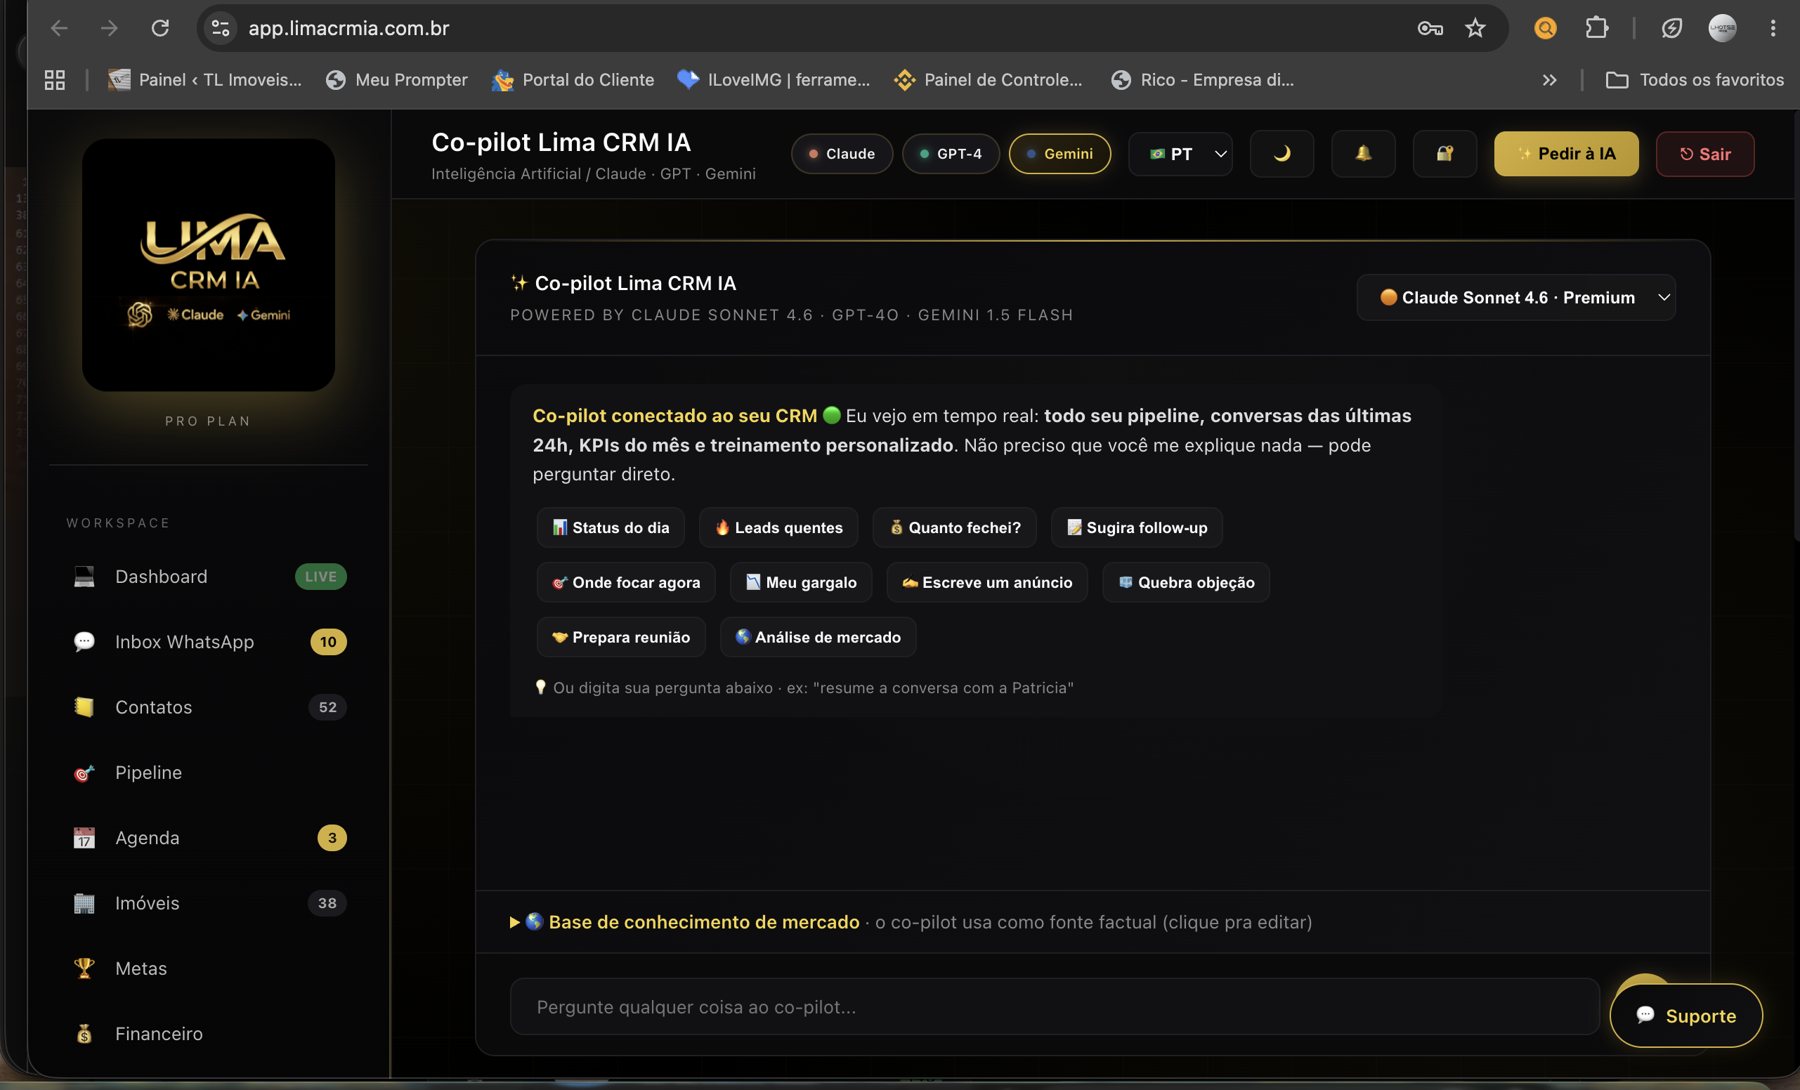This screenshot has height=1090, width=1800.
Task: Open the Claude Sonnet 4.6 Premium model selector
Action: click(x=1516, y=297)
